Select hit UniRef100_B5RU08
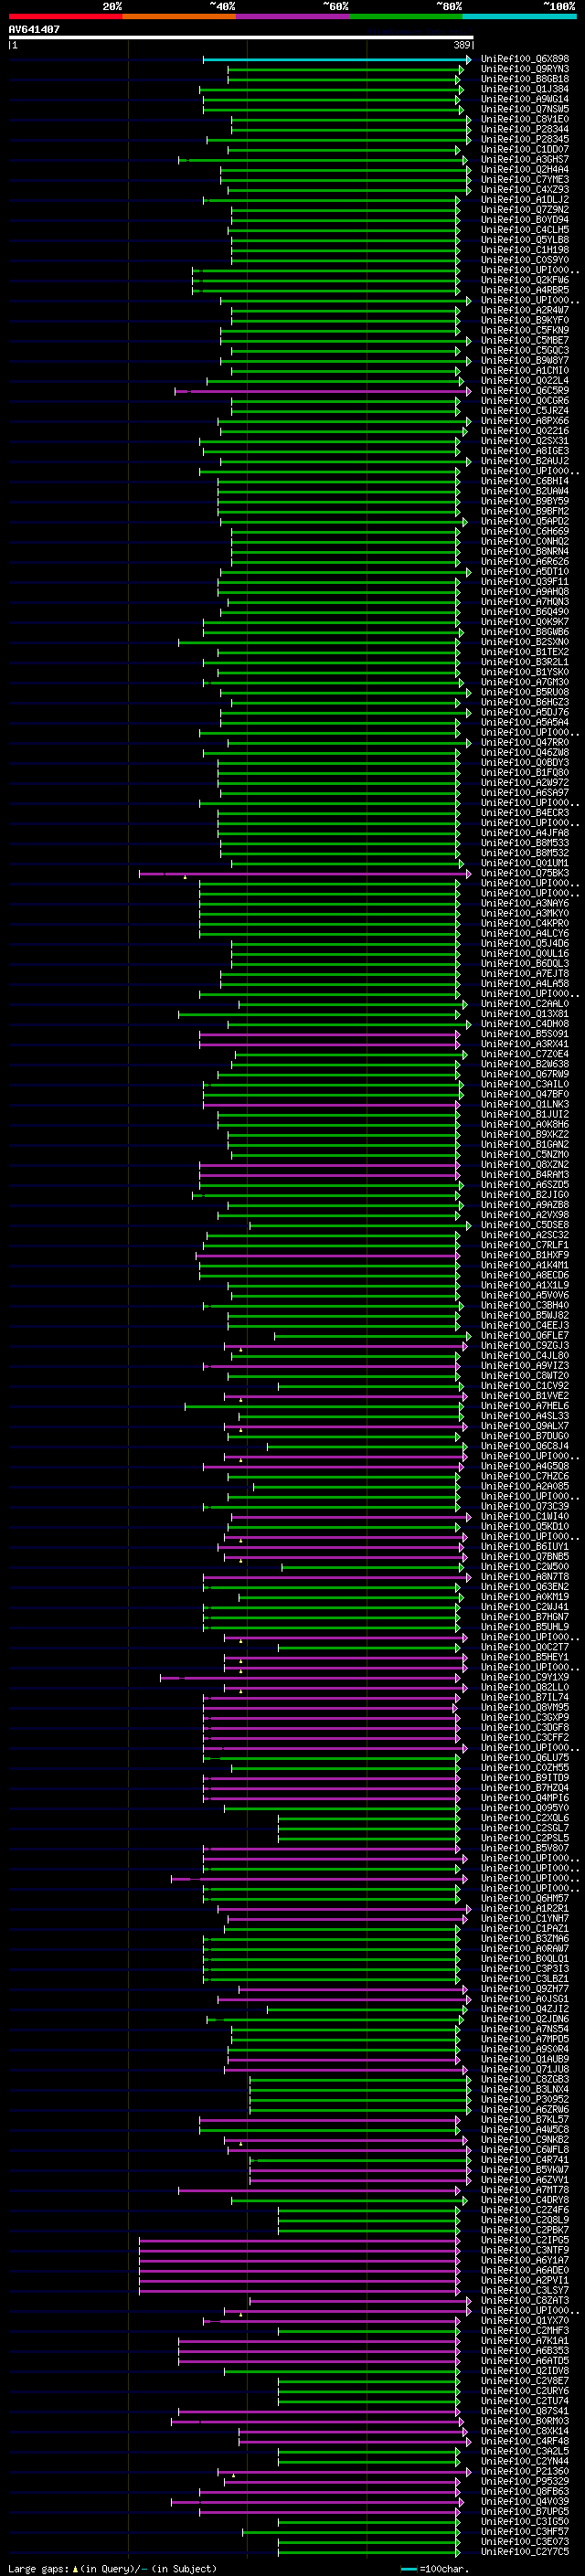The height and width of the screenshot is (2576, 585). 525,692
